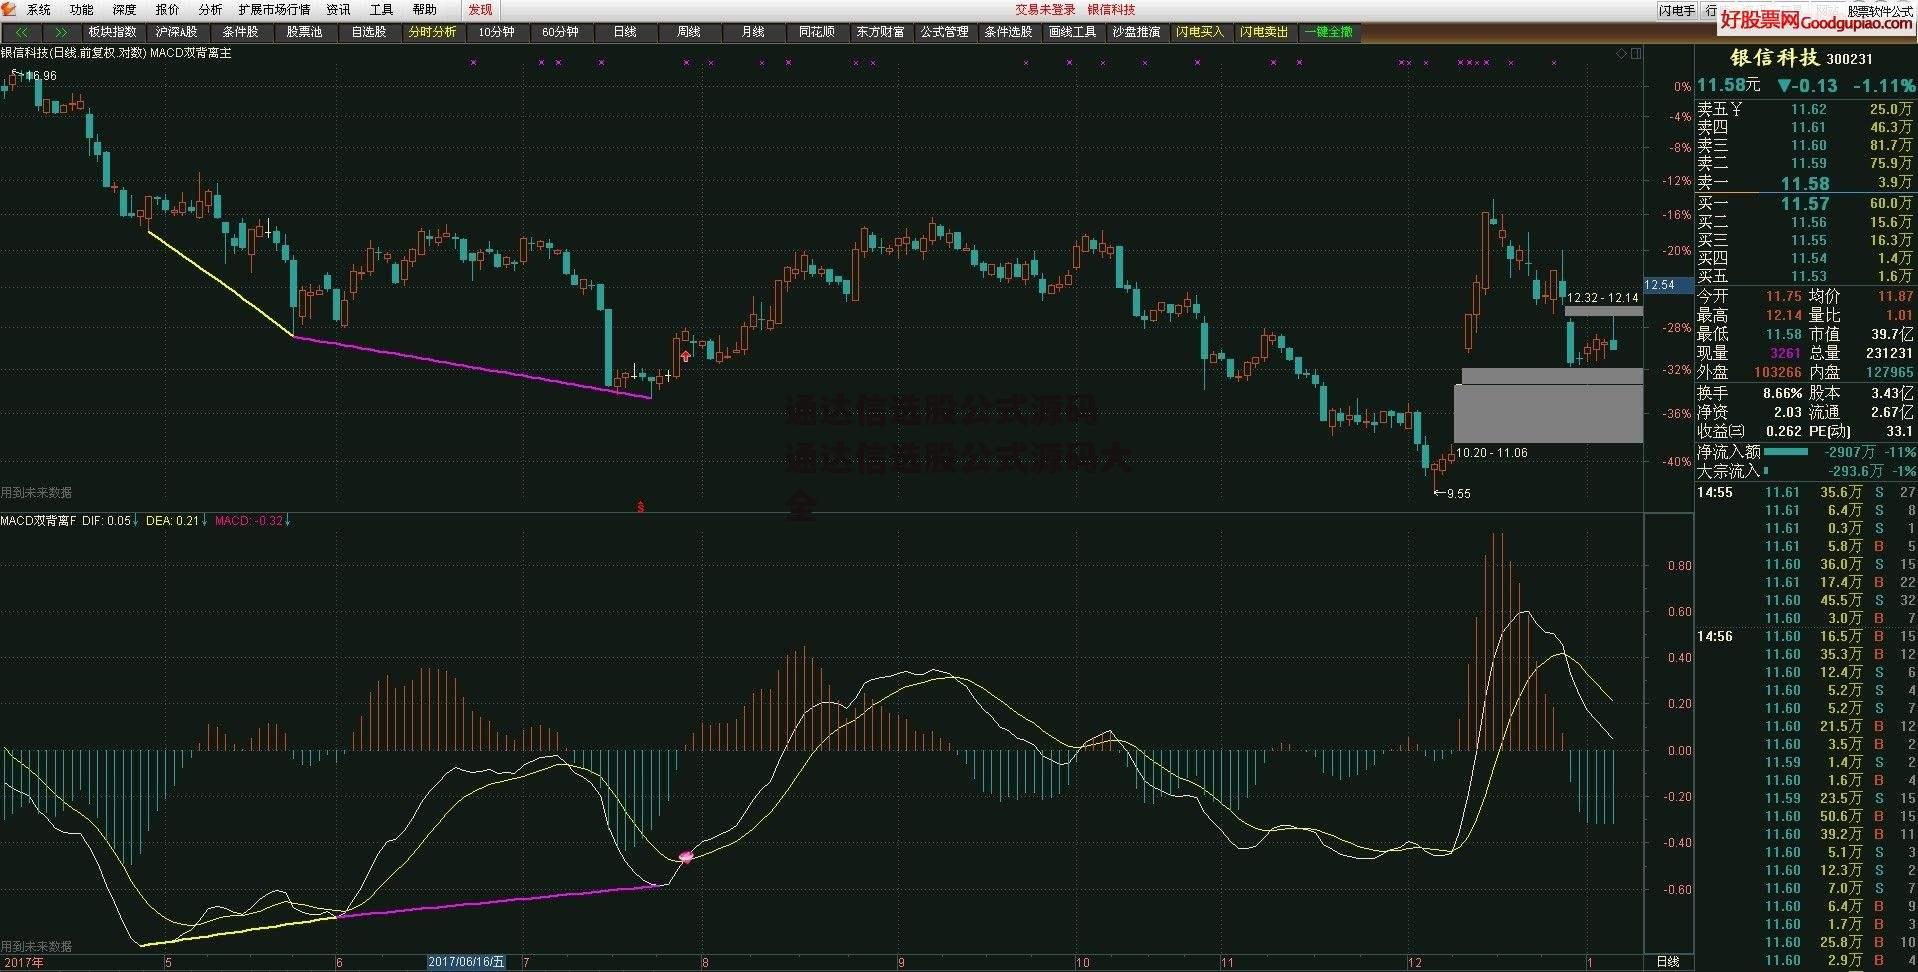The image size is (1918, 972).
Task: Open the 功能 menu
Action: pos(81,10)
